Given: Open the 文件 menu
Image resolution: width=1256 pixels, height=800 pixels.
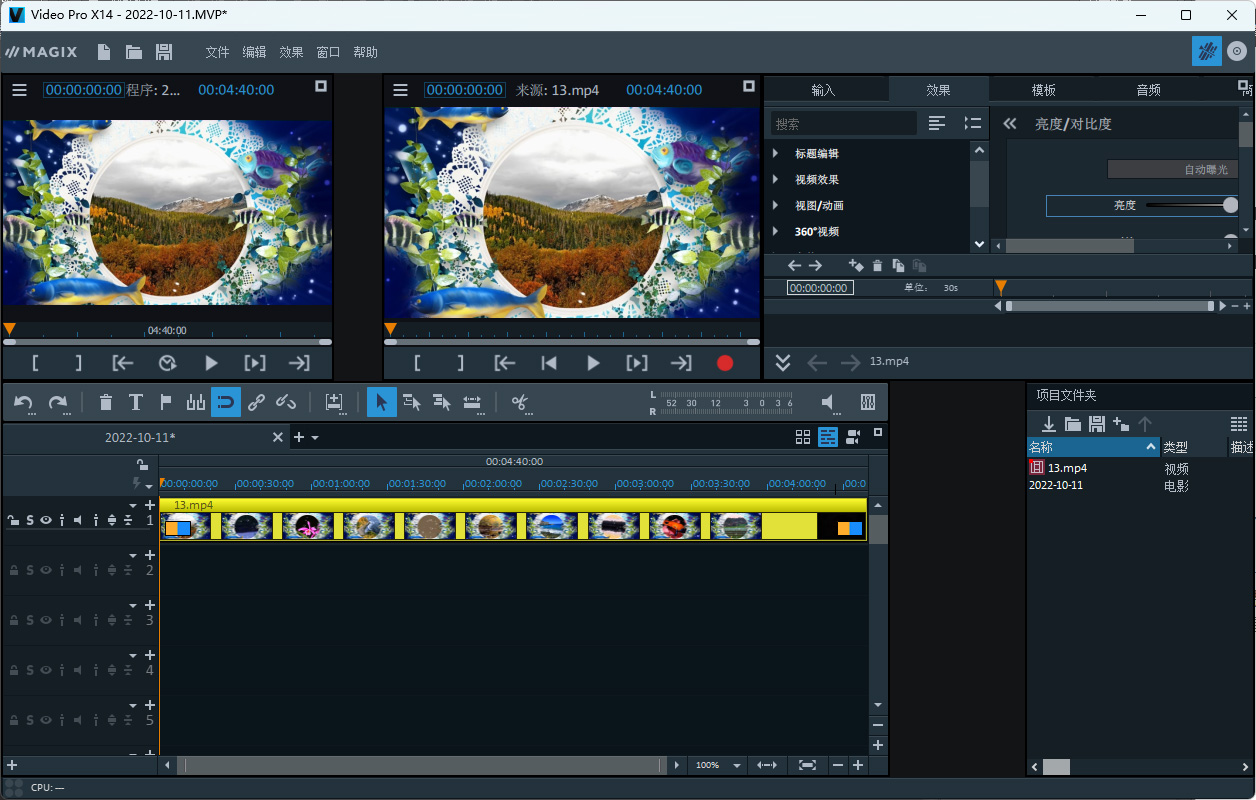Looking at the screenshot, I should click(x=217, y=52).
